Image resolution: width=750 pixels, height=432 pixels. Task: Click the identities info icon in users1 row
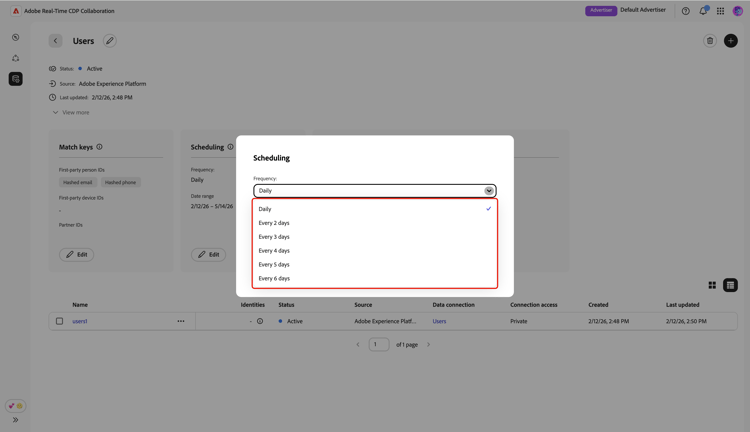pos(260,321)
